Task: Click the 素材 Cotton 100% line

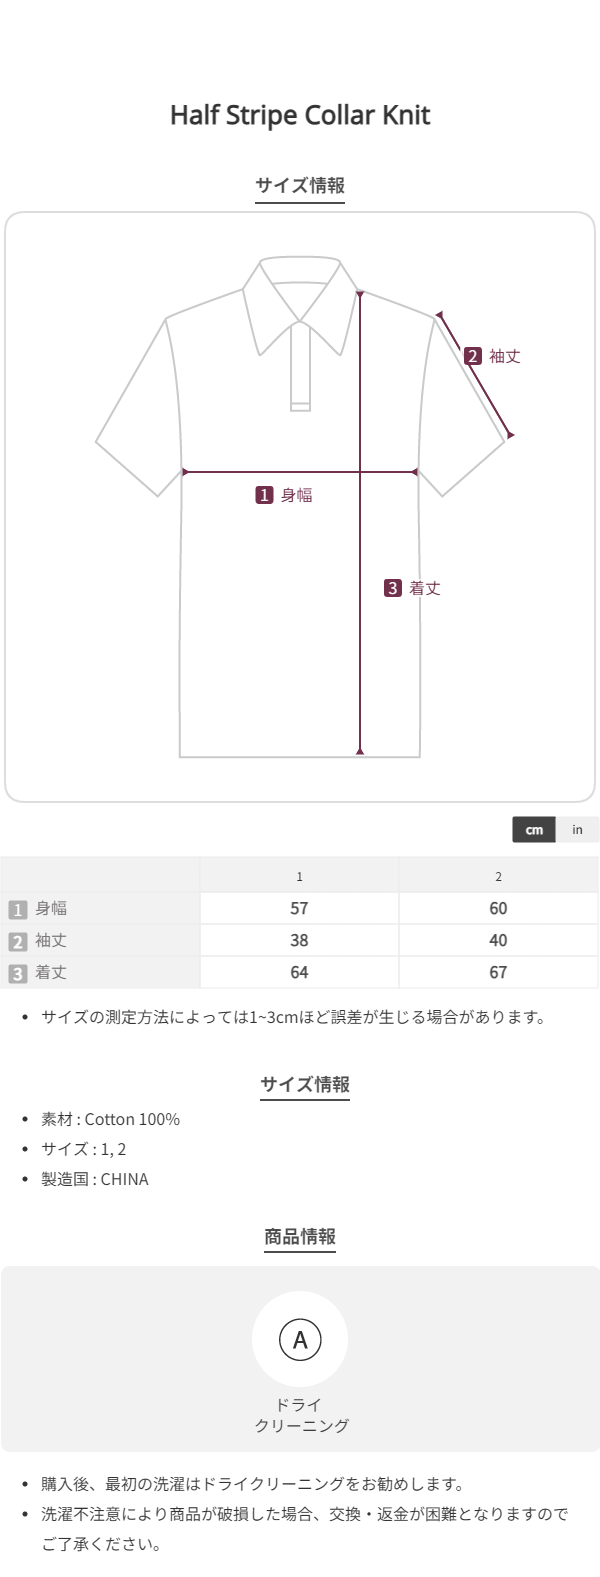Action: 110,1120
